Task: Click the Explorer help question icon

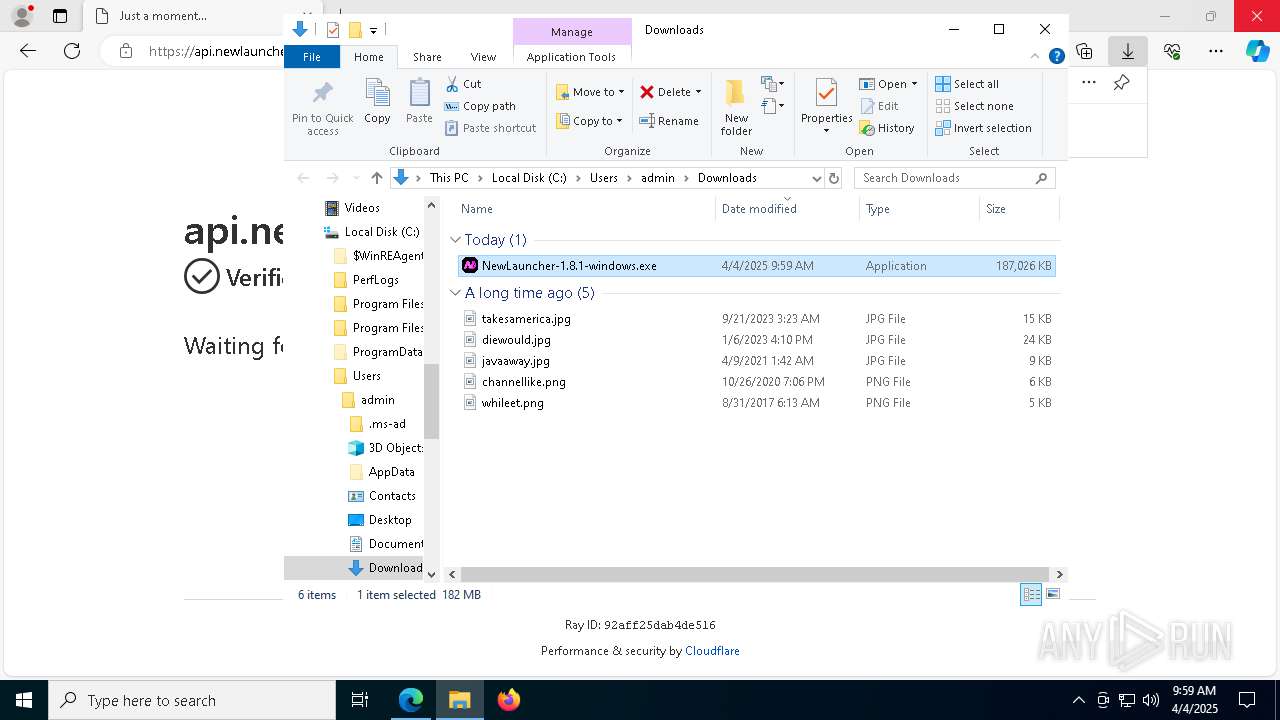Action: tap(1056, 57)
